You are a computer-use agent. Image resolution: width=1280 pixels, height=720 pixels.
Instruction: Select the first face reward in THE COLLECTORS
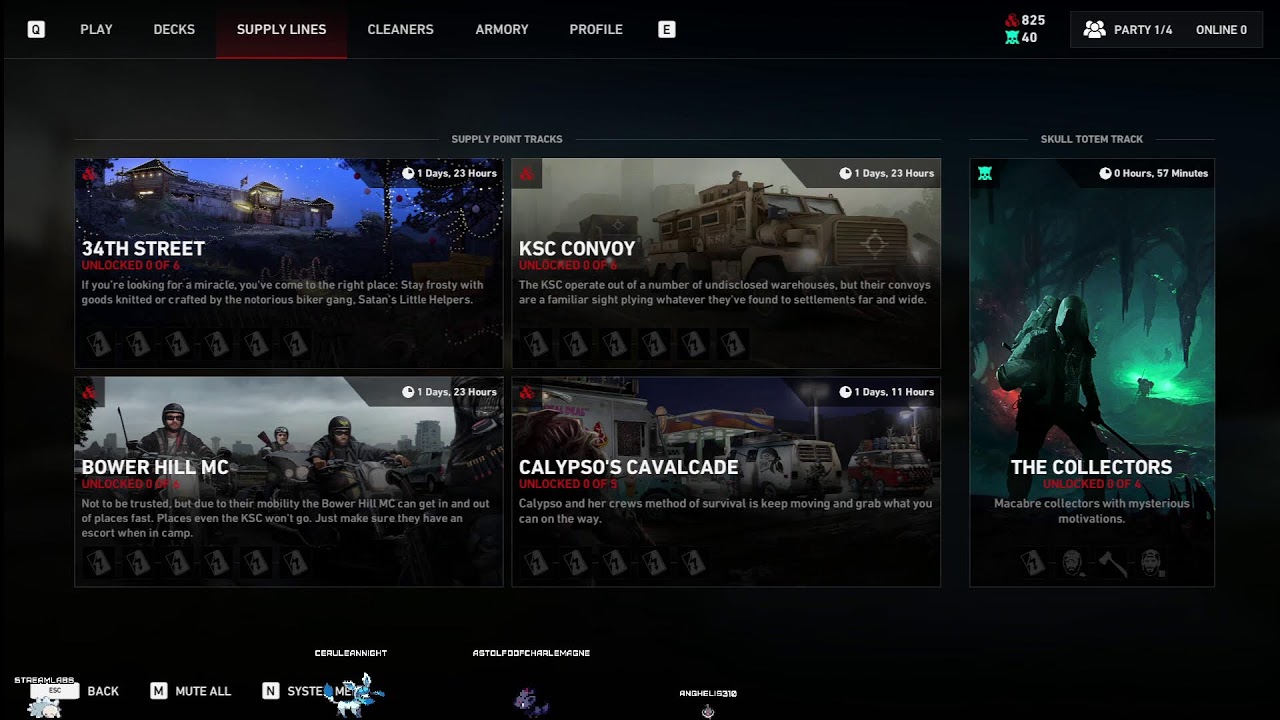[1072, 563]
